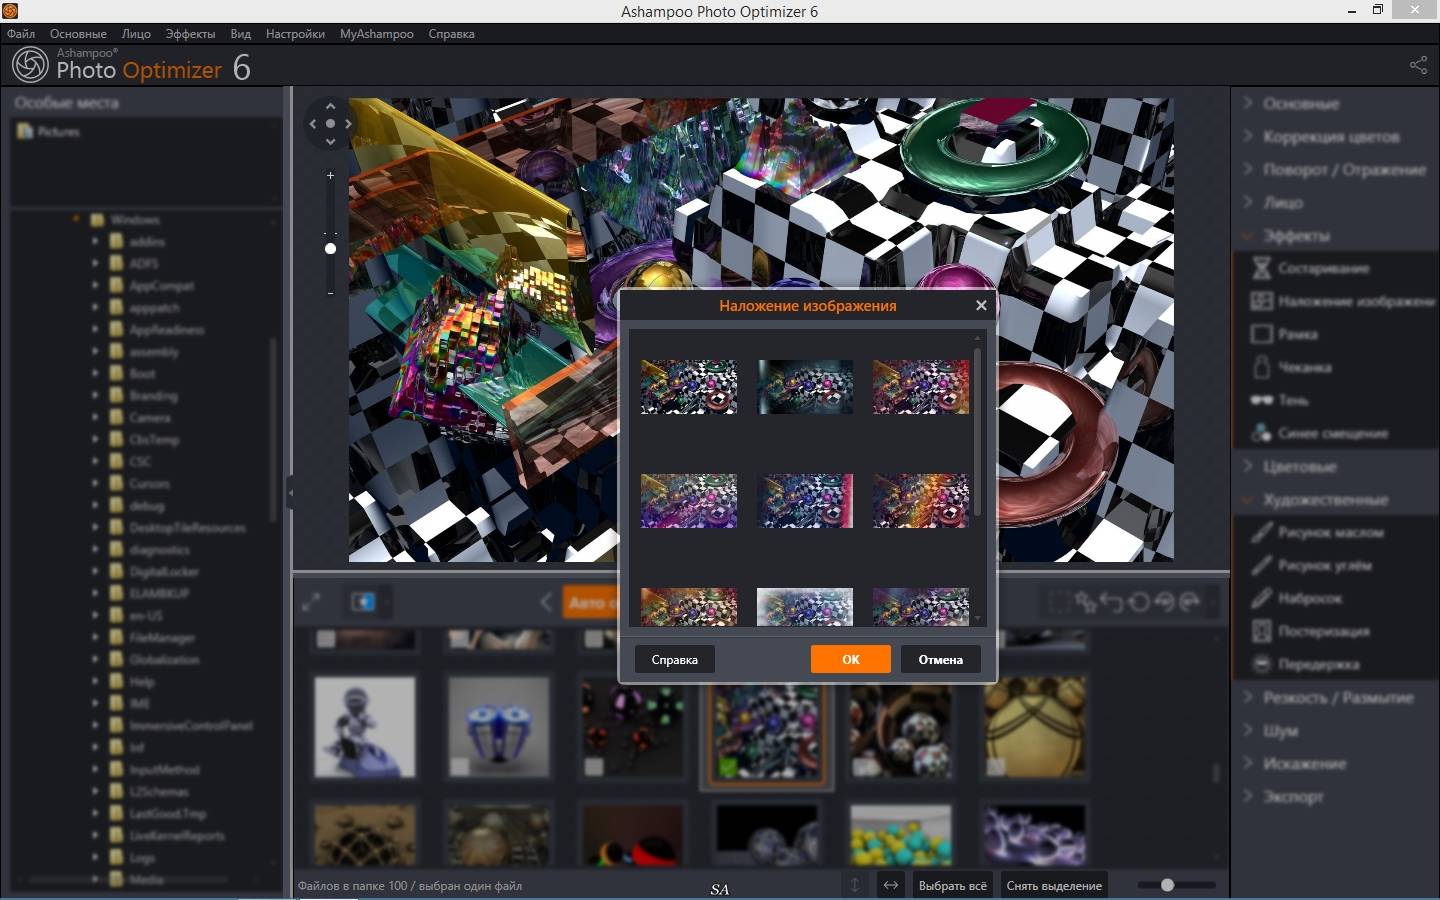Toggle checkbox on blue claw thumbnail
The width and height of the screenshot is (1440, 900).
[x=459, y=767]
